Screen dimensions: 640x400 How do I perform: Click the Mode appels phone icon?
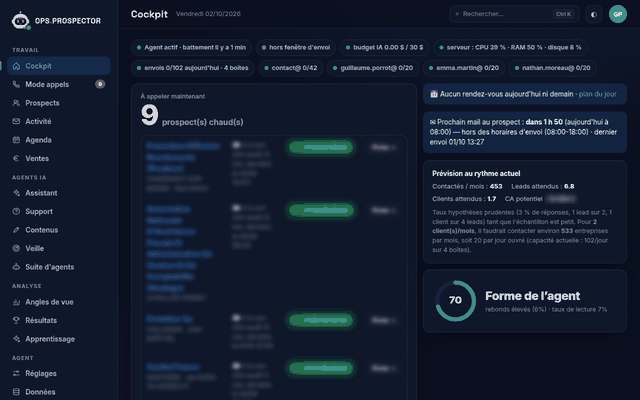[16, 84]
